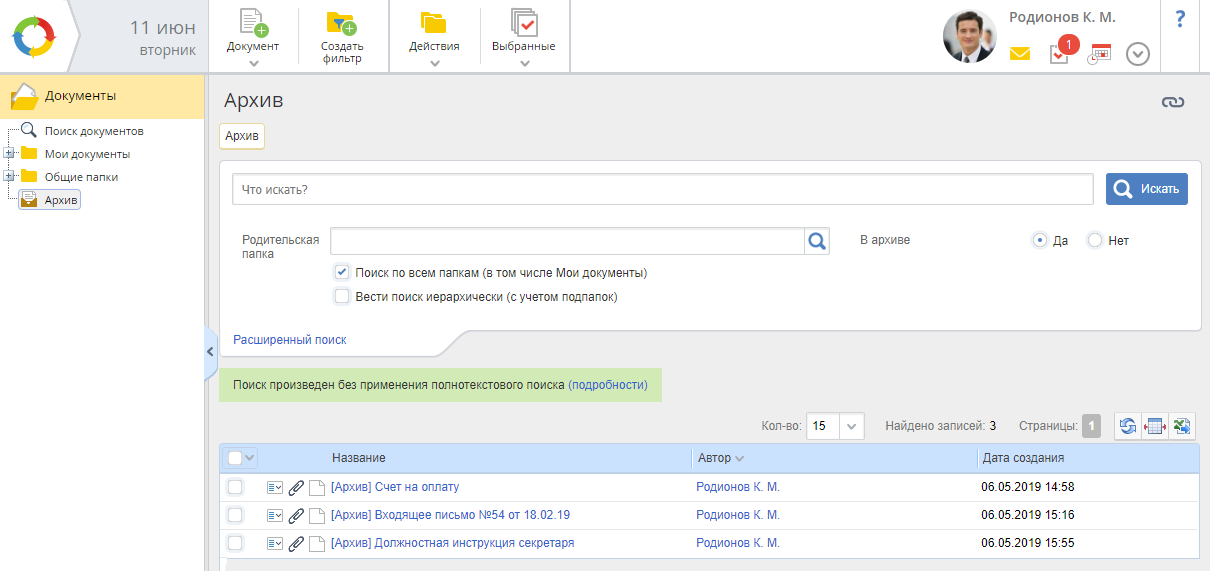Select the Нет radio button
The height and width of the screenshot is (571, 1210).
pyautogui.click(x=1095, y=240)
